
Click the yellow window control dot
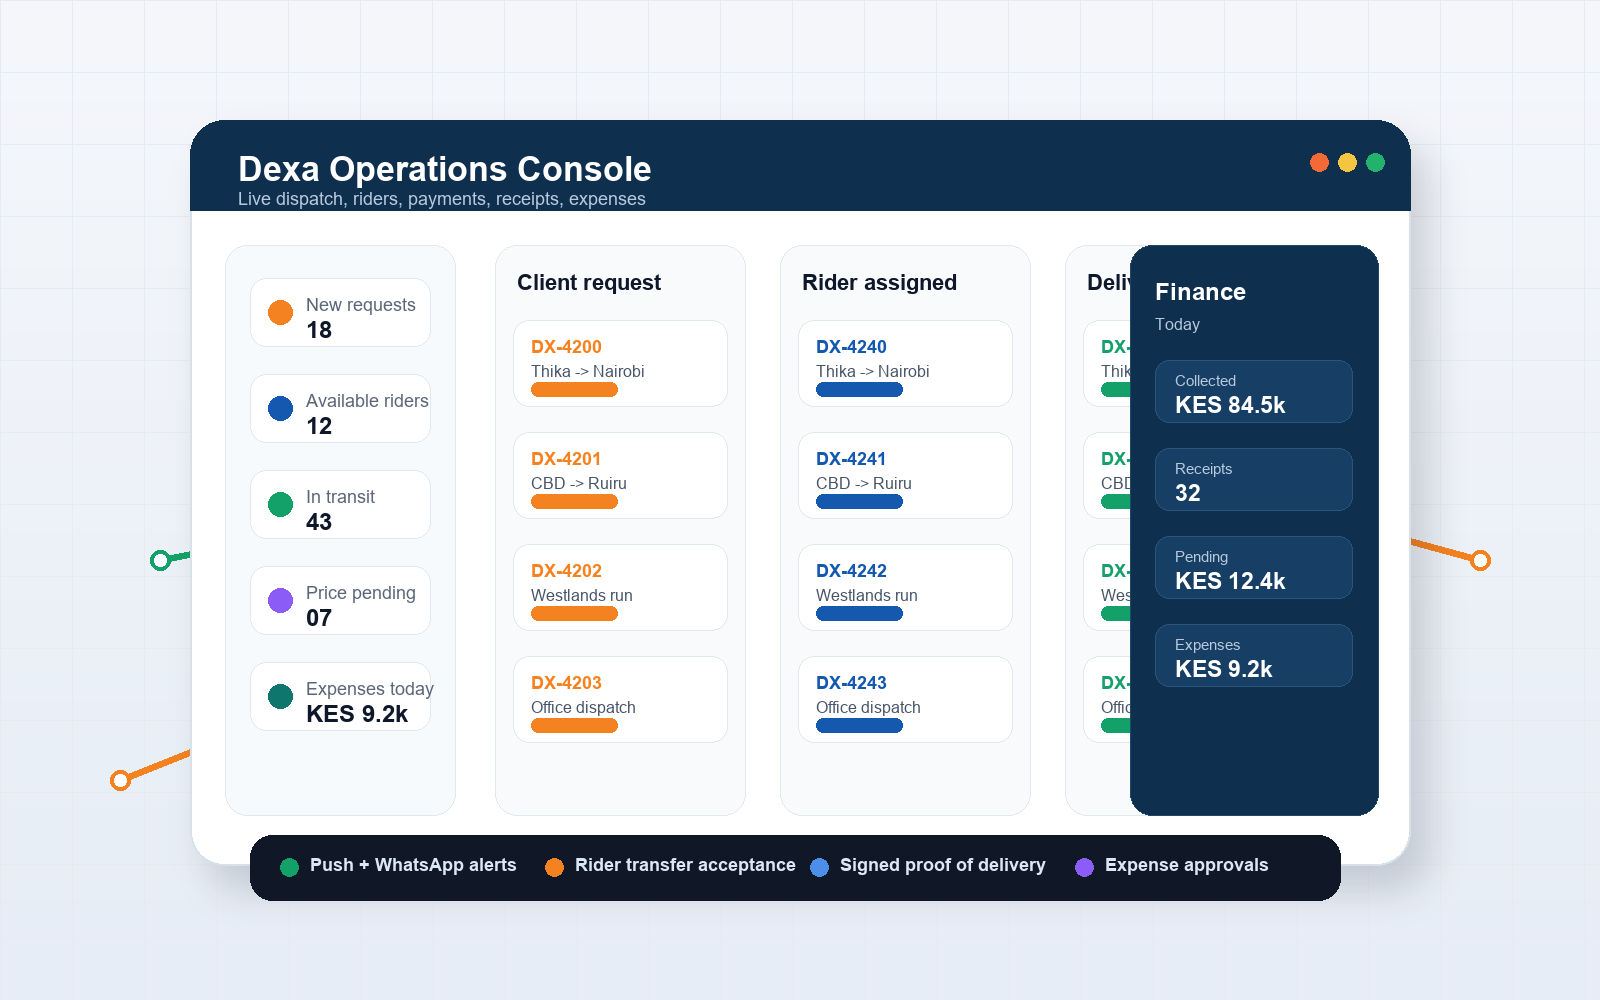click(1348, 162)
